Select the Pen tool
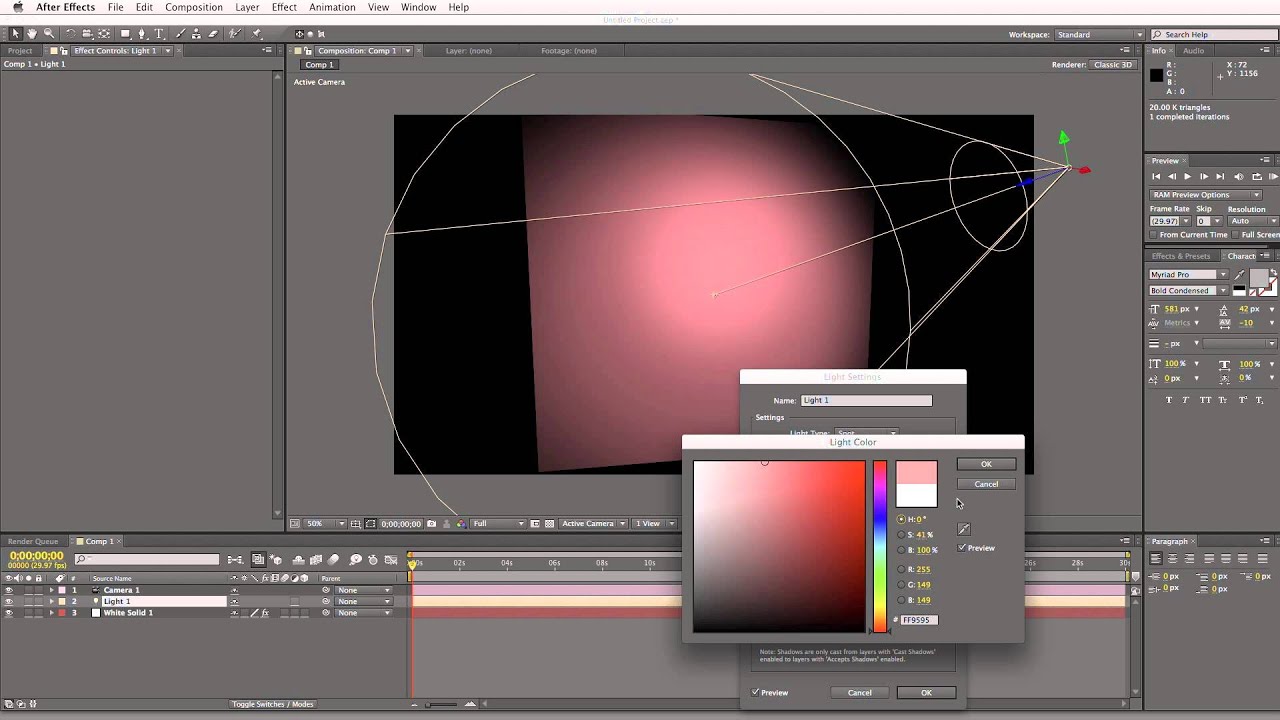Screen dimensions: 1280x720 point(142,34)
